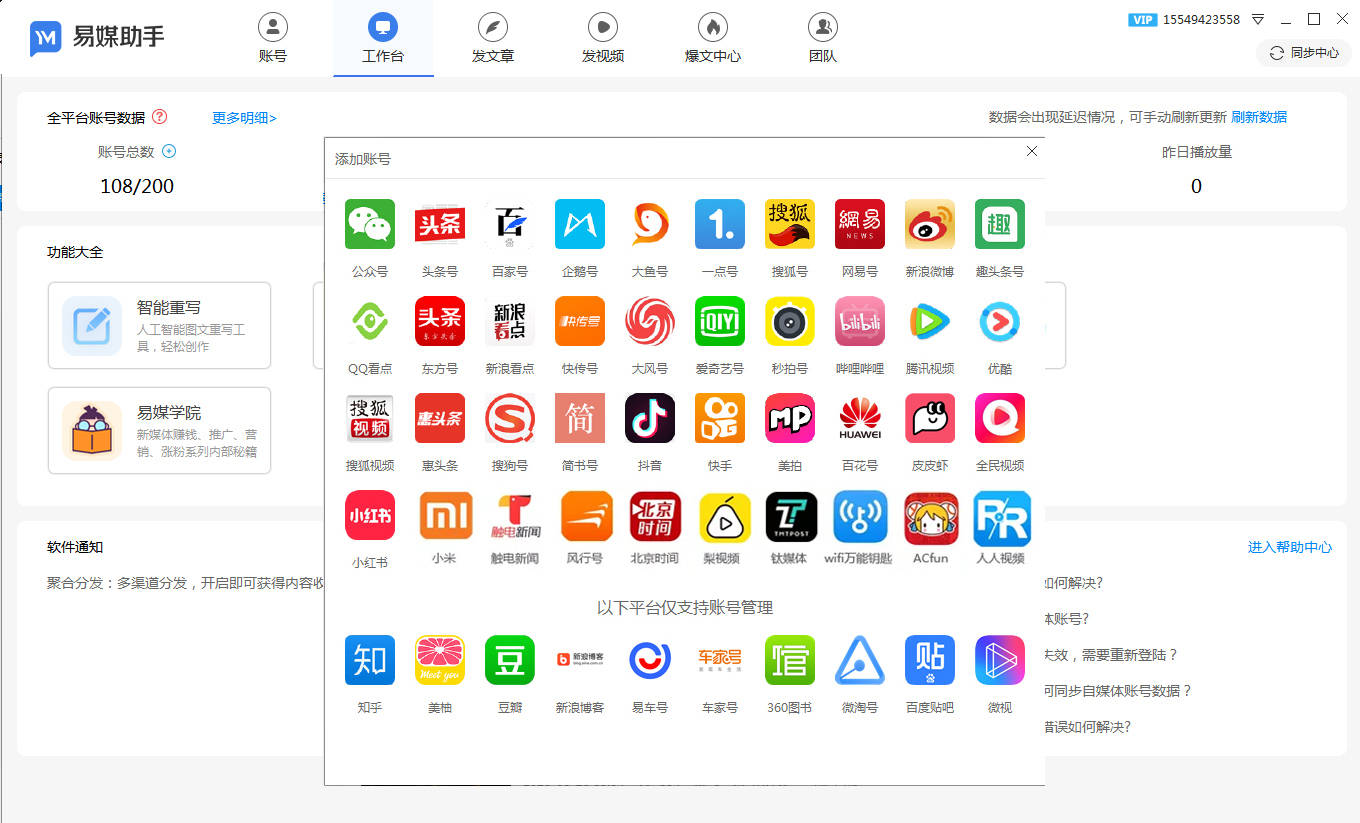The image size is (1360, 823).
Task: Select the wifi万能钥匙 platform icon
Action: point(859,516)
